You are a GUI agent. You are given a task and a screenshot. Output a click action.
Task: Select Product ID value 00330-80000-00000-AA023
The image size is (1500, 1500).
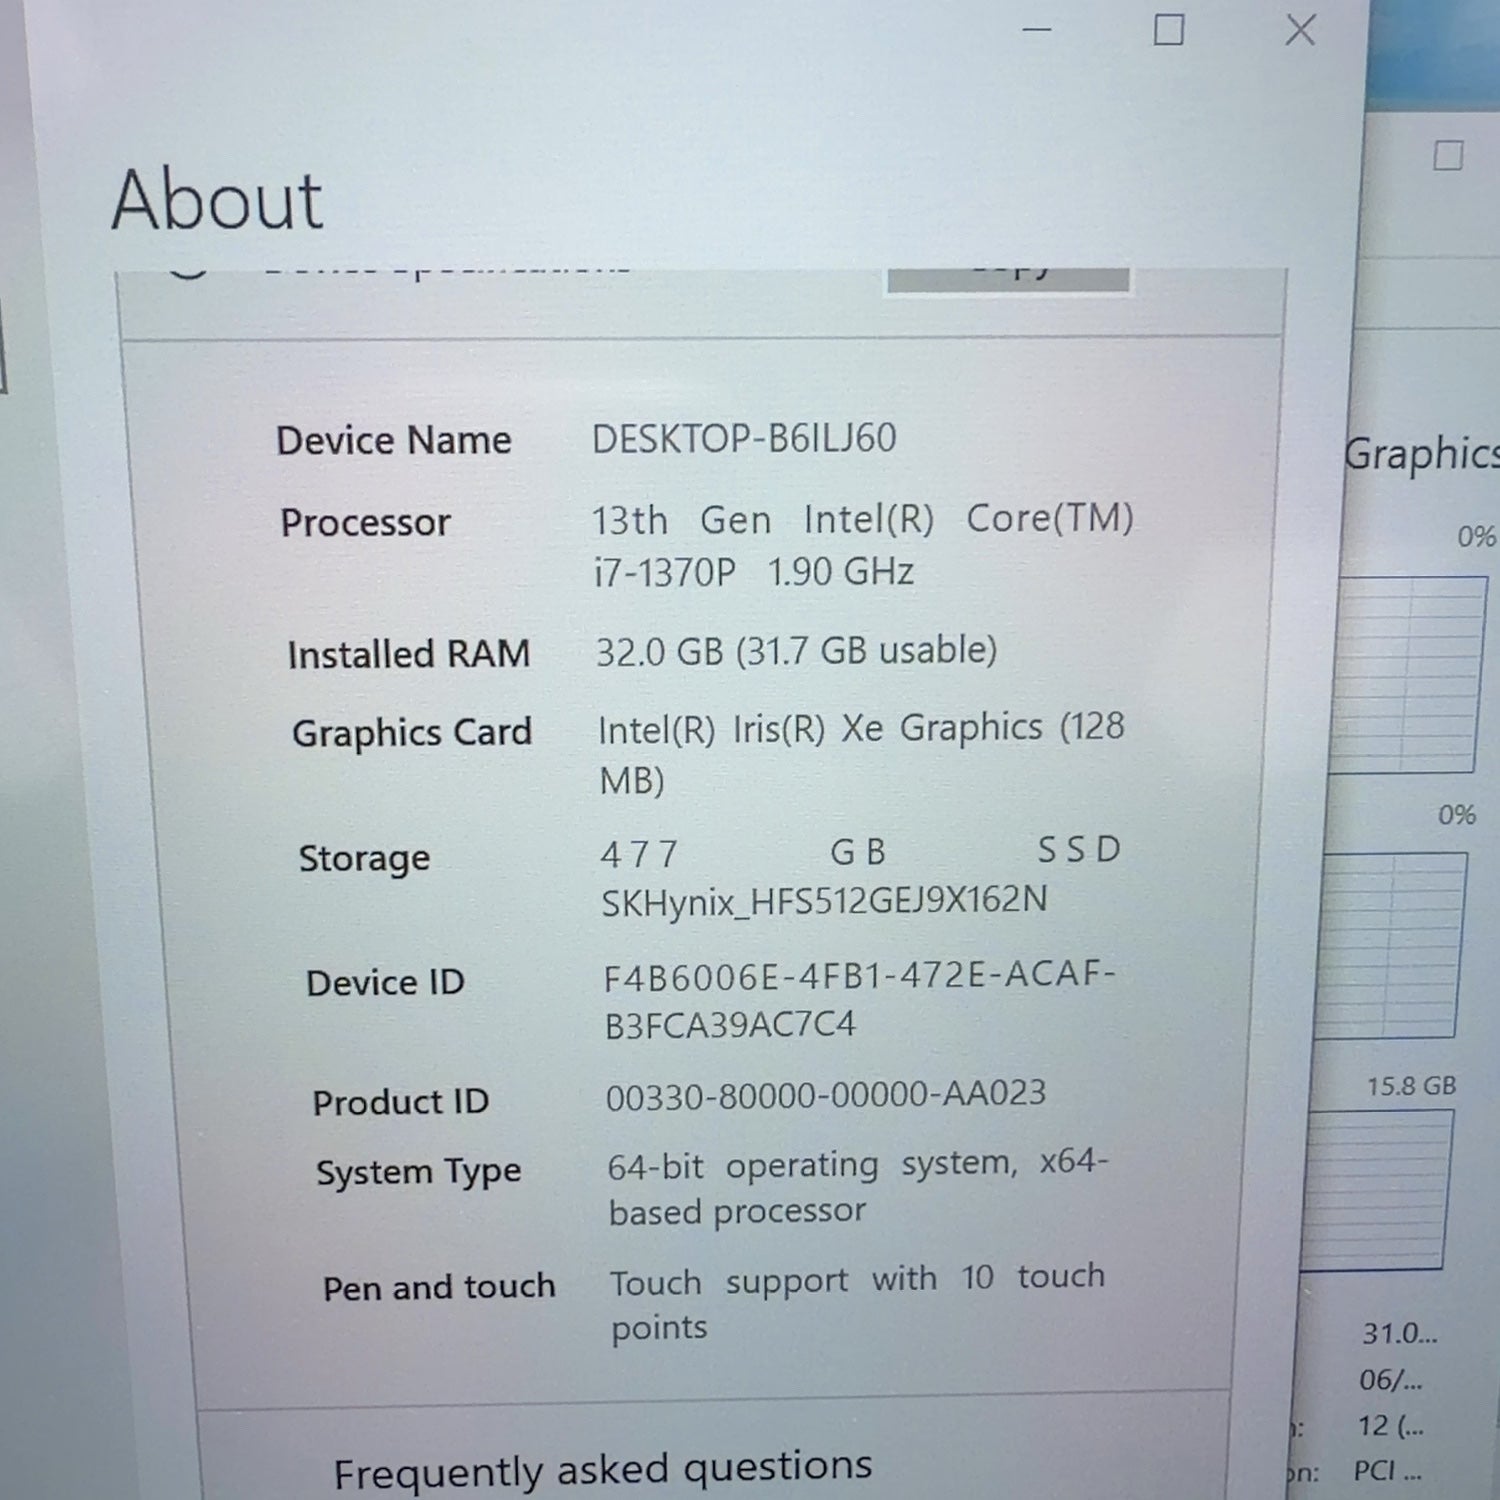826,1095
